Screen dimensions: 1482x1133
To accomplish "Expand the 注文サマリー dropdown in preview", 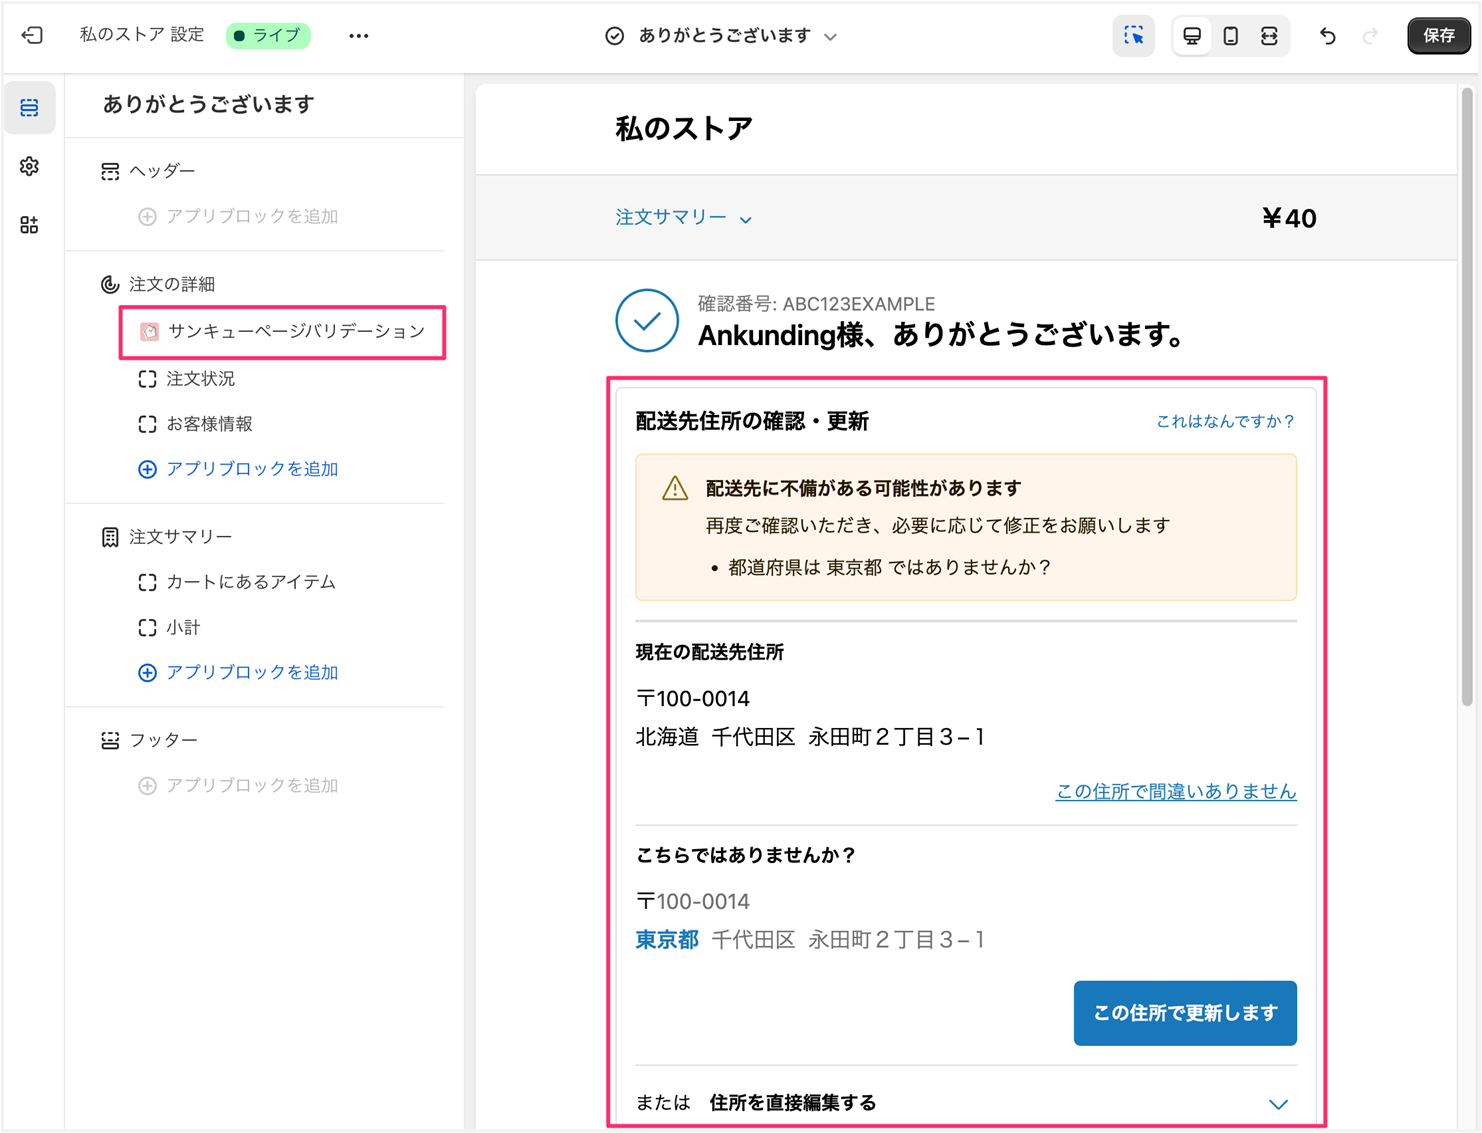I will point(684,218).
